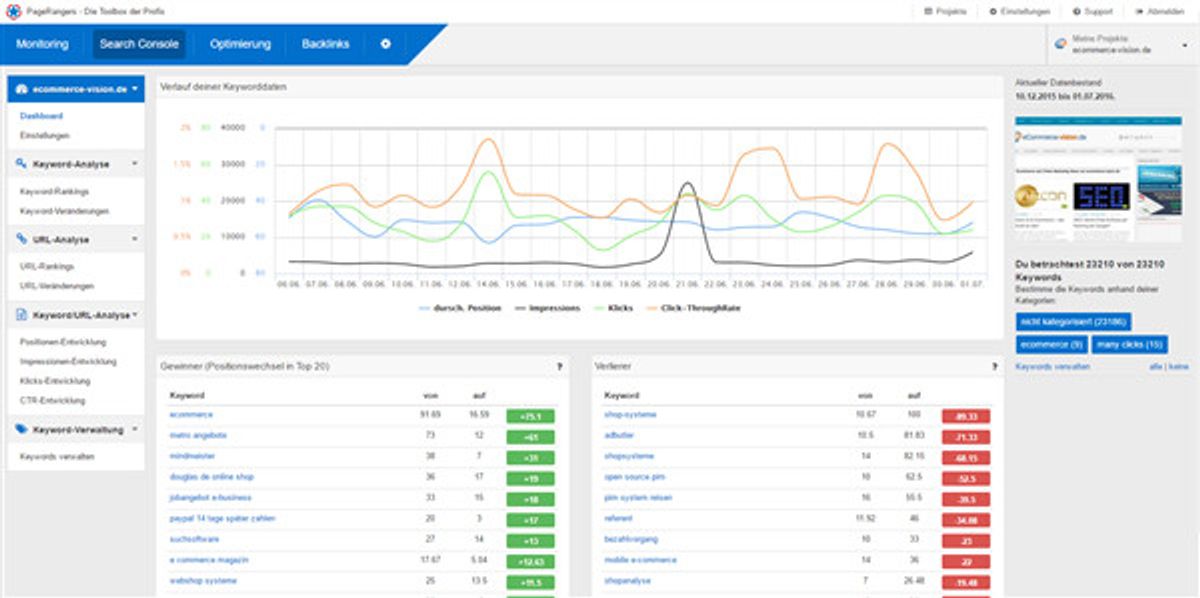This screenshot has width=1200, height=598.
Task: Click the Meine Projekte project logo icon
Action: (x=1061, y=44)
